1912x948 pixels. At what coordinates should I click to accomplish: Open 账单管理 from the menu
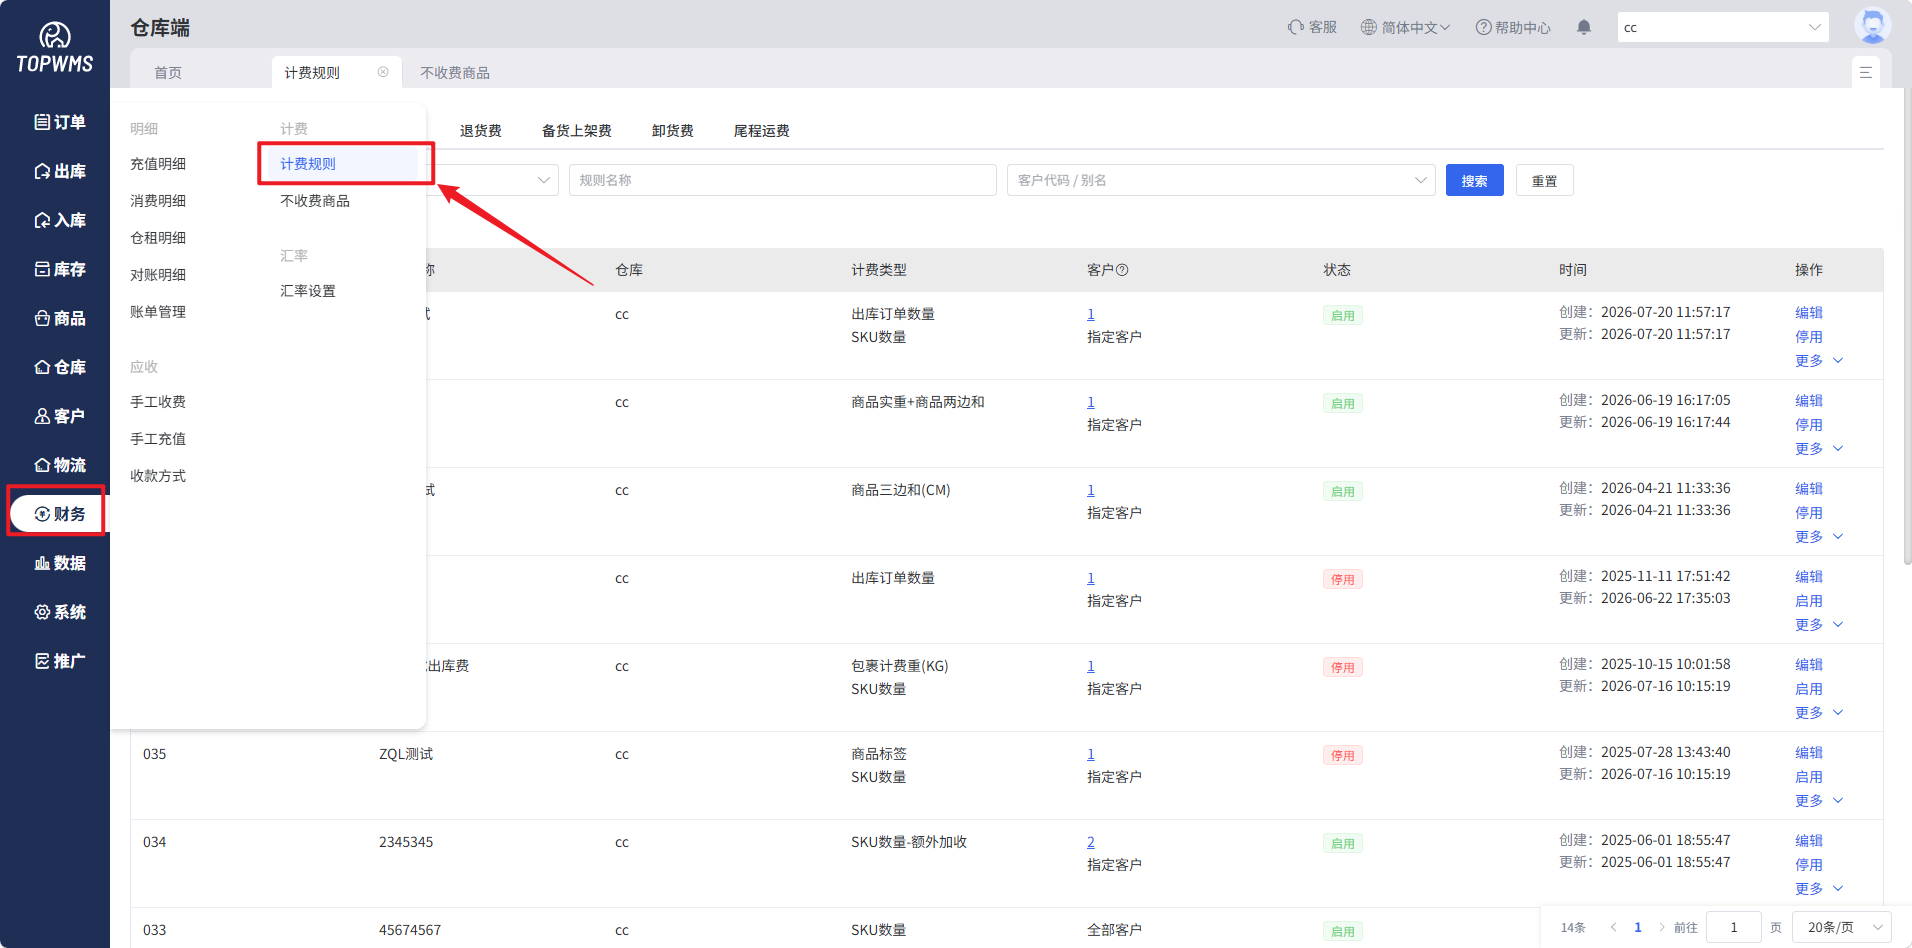pyautogui.click(x=158, y=312)
